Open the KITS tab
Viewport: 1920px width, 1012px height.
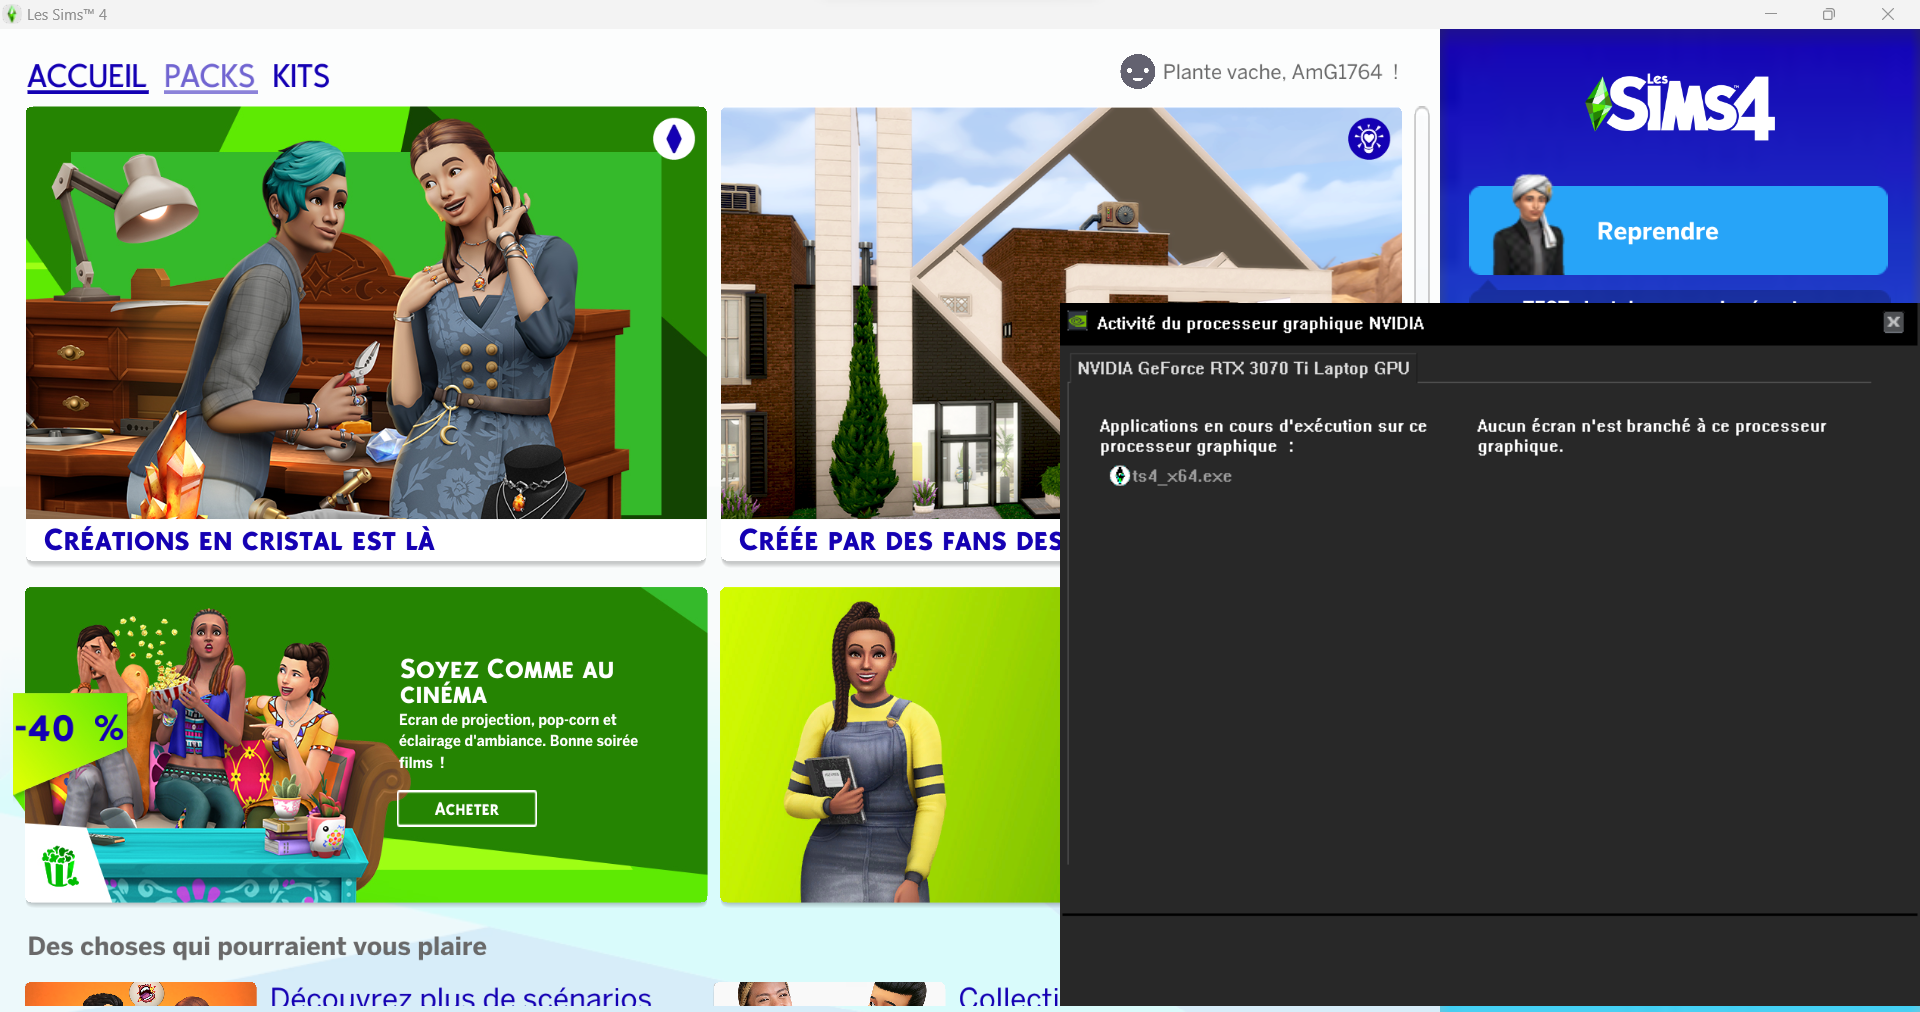[301, 76]
